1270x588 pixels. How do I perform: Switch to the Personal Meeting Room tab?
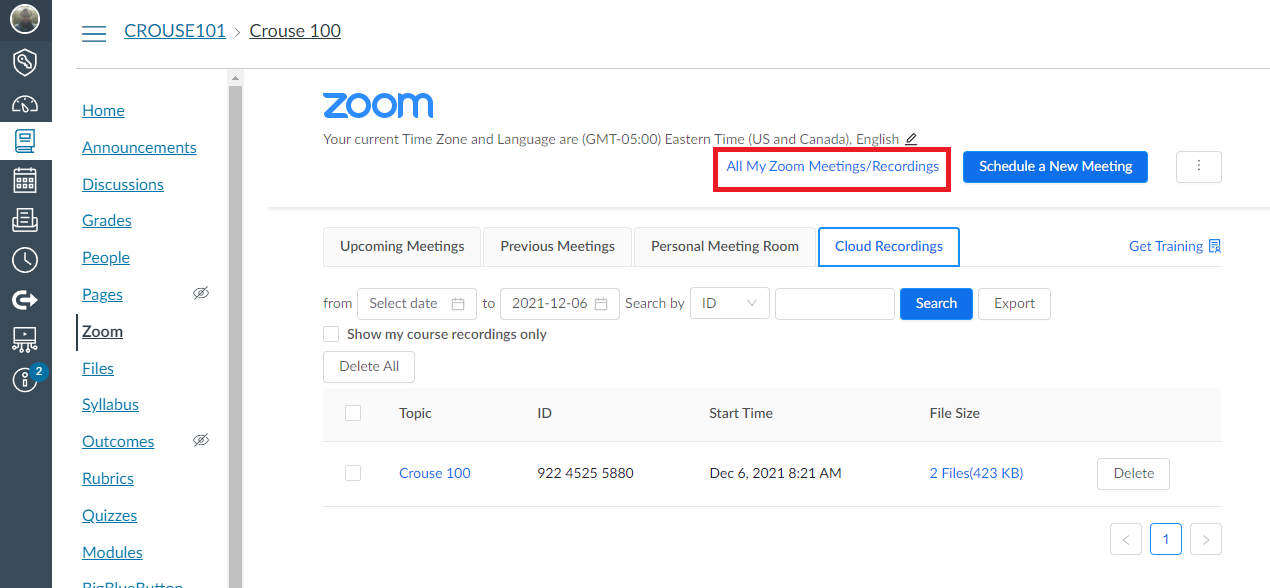[x=725, y=246]
